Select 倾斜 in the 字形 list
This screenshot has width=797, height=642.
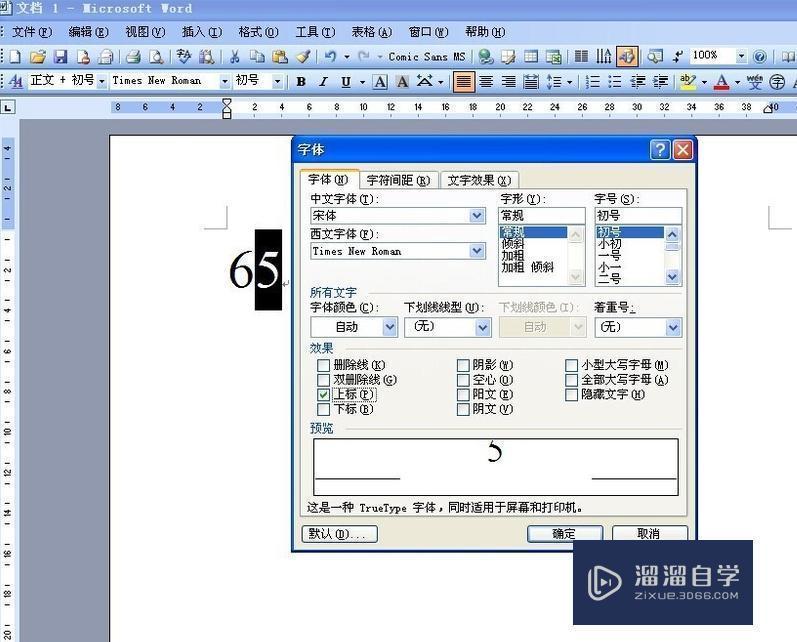coord(512,244)
